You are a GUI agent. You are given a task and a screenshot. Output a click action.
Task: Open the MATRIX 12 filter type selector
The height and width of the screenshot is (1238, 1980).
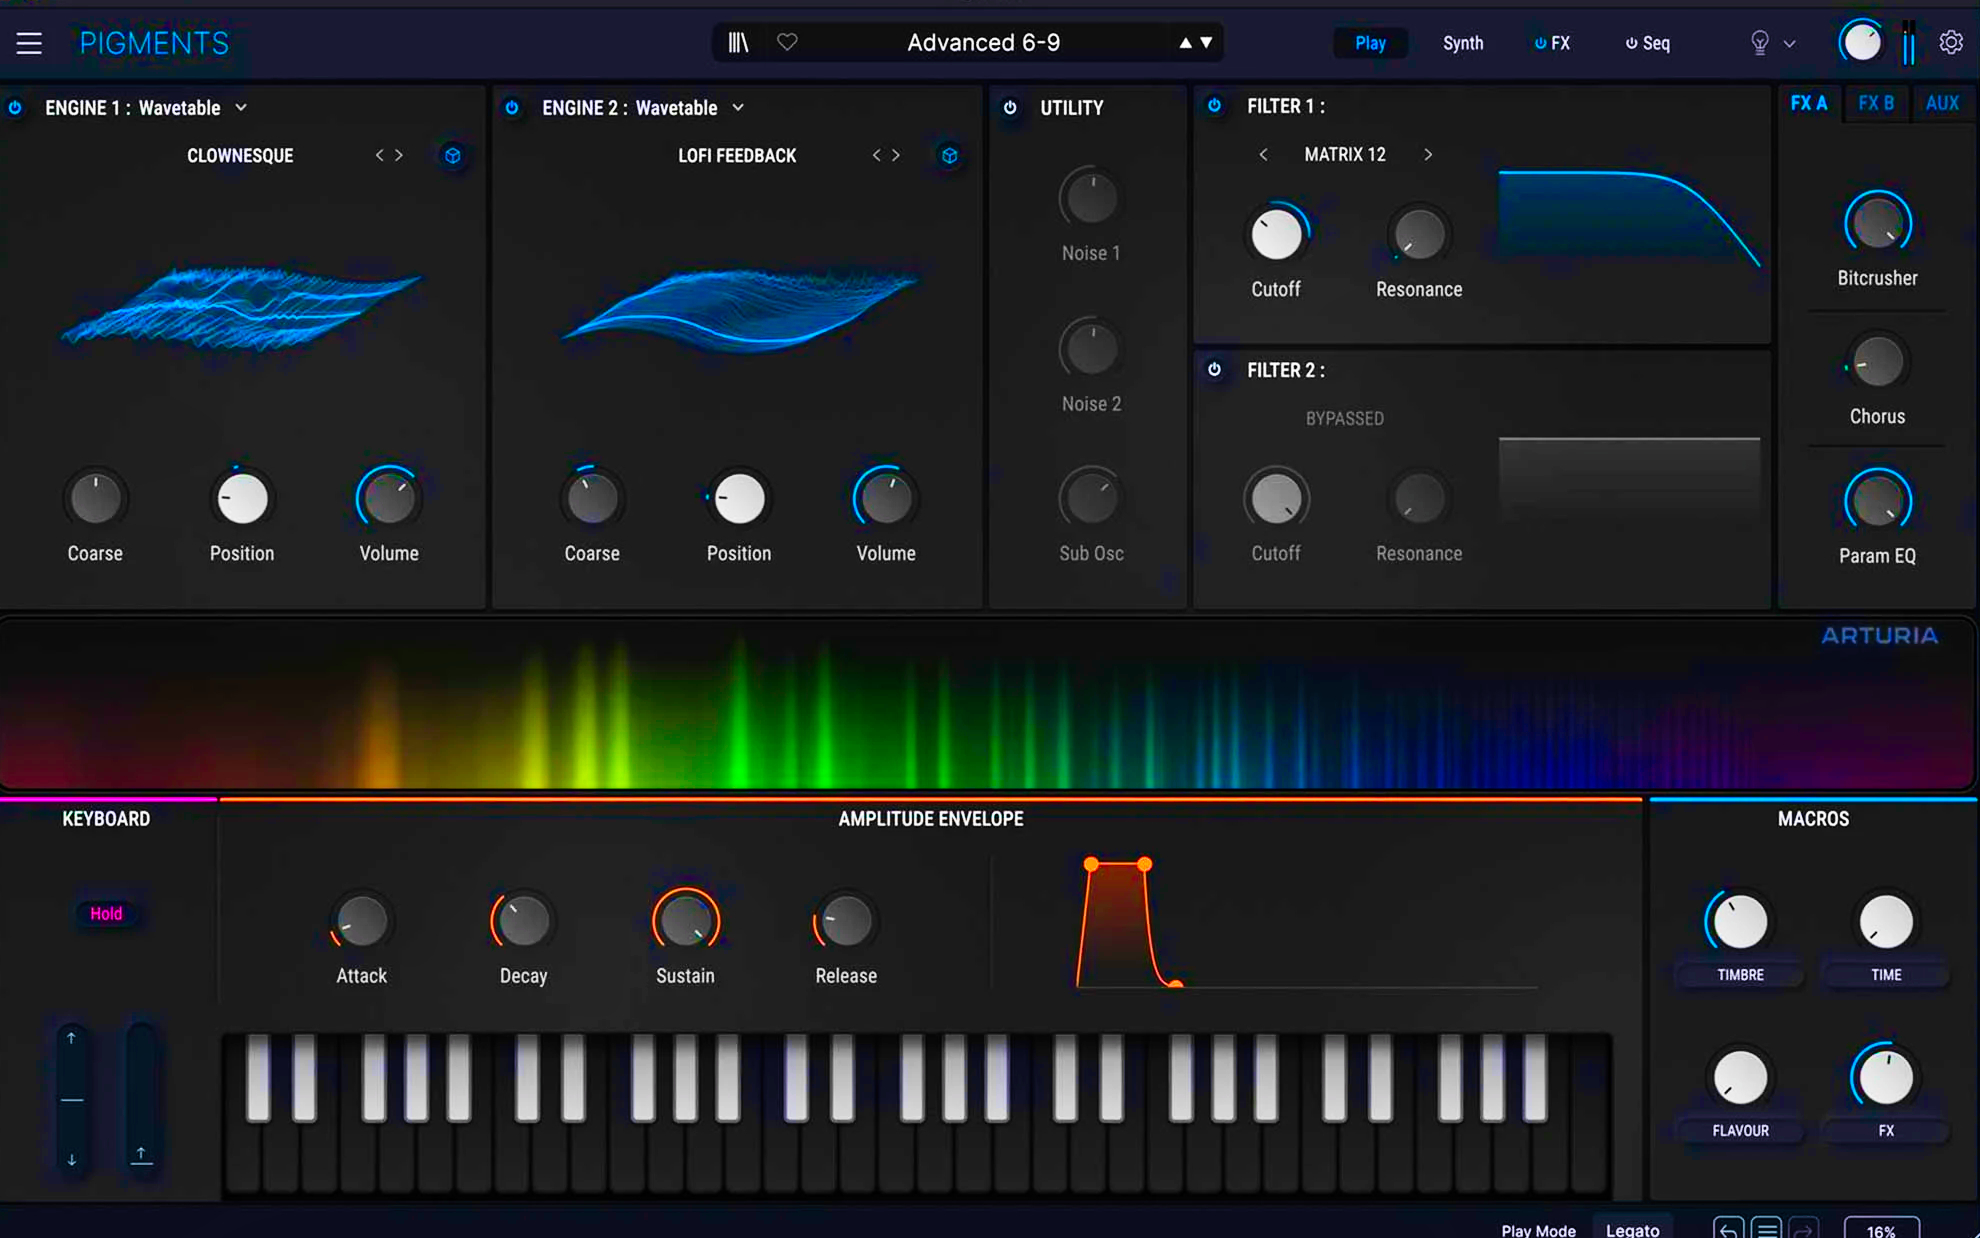pyautogui.click(x=1345, y=154)
